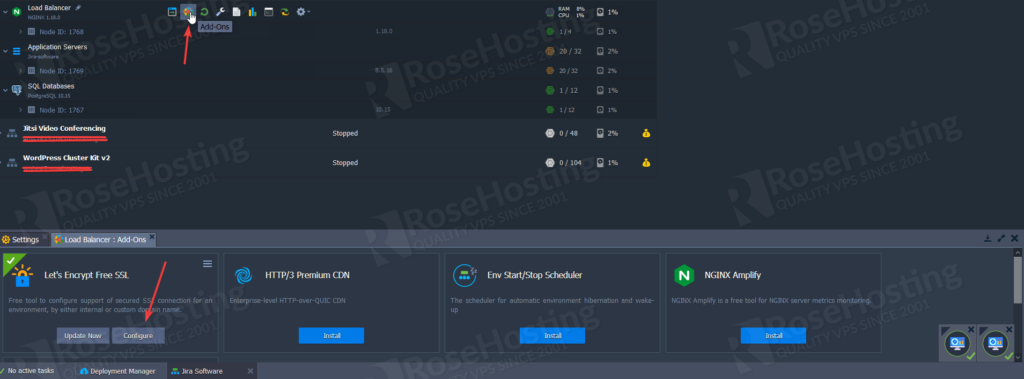The width and height of the screenshot is (1024, 379).
Task: Collapse the SQL Databases layer
Action: [5, 90]
